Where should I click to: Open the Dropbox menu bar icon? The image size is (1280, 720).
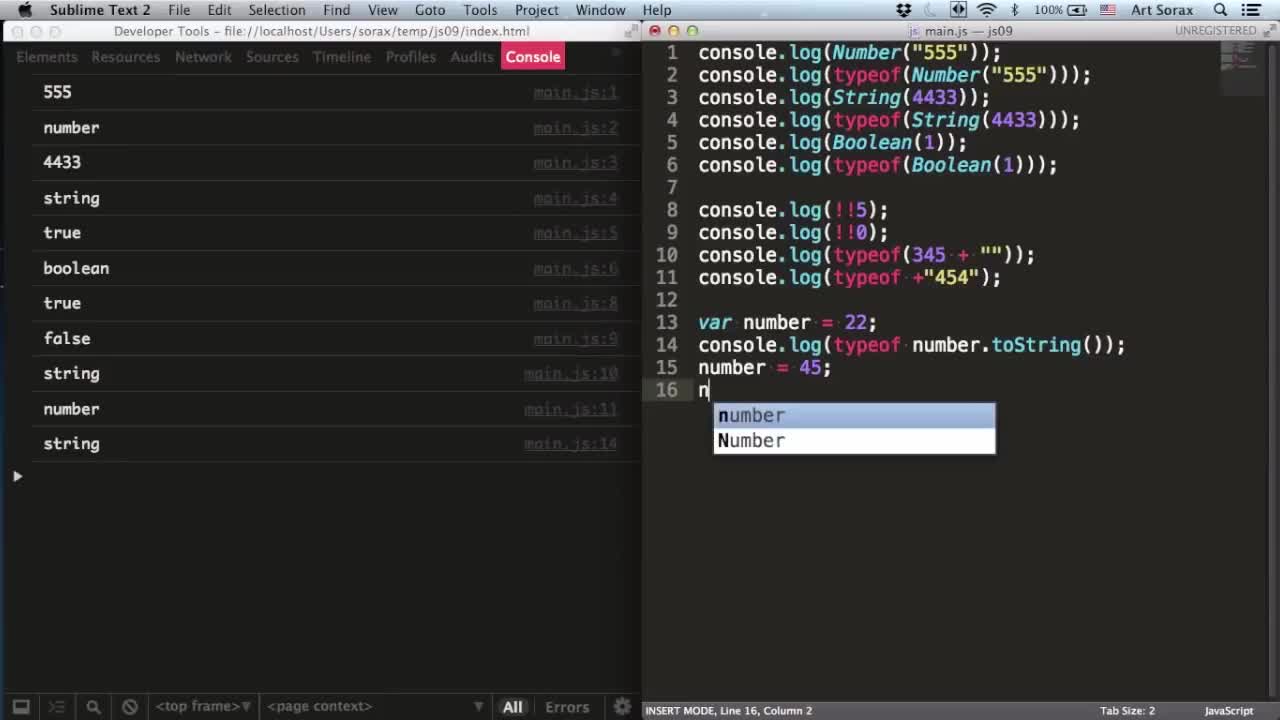[x=904, y=10]
